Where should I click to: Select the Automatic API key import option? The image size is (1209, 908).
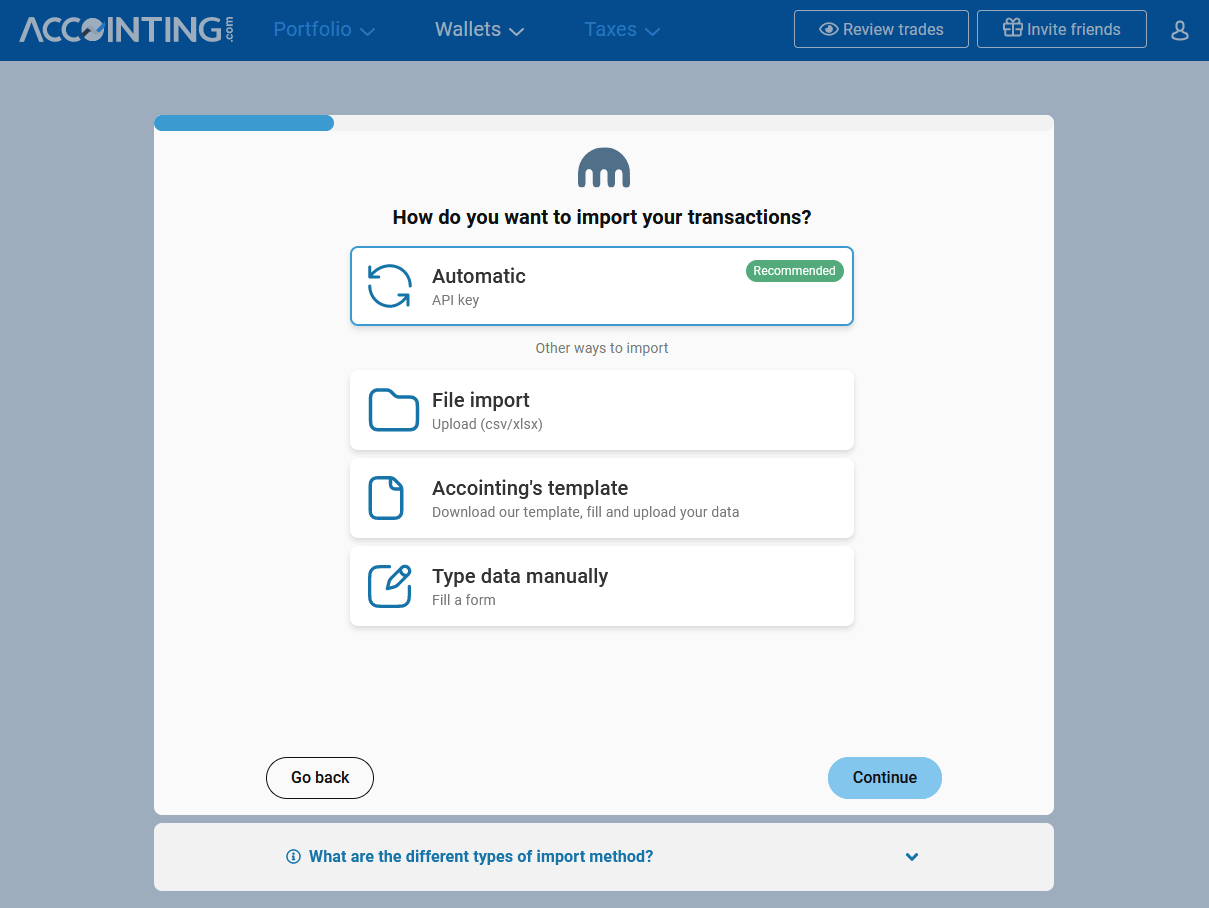(602, 286)
